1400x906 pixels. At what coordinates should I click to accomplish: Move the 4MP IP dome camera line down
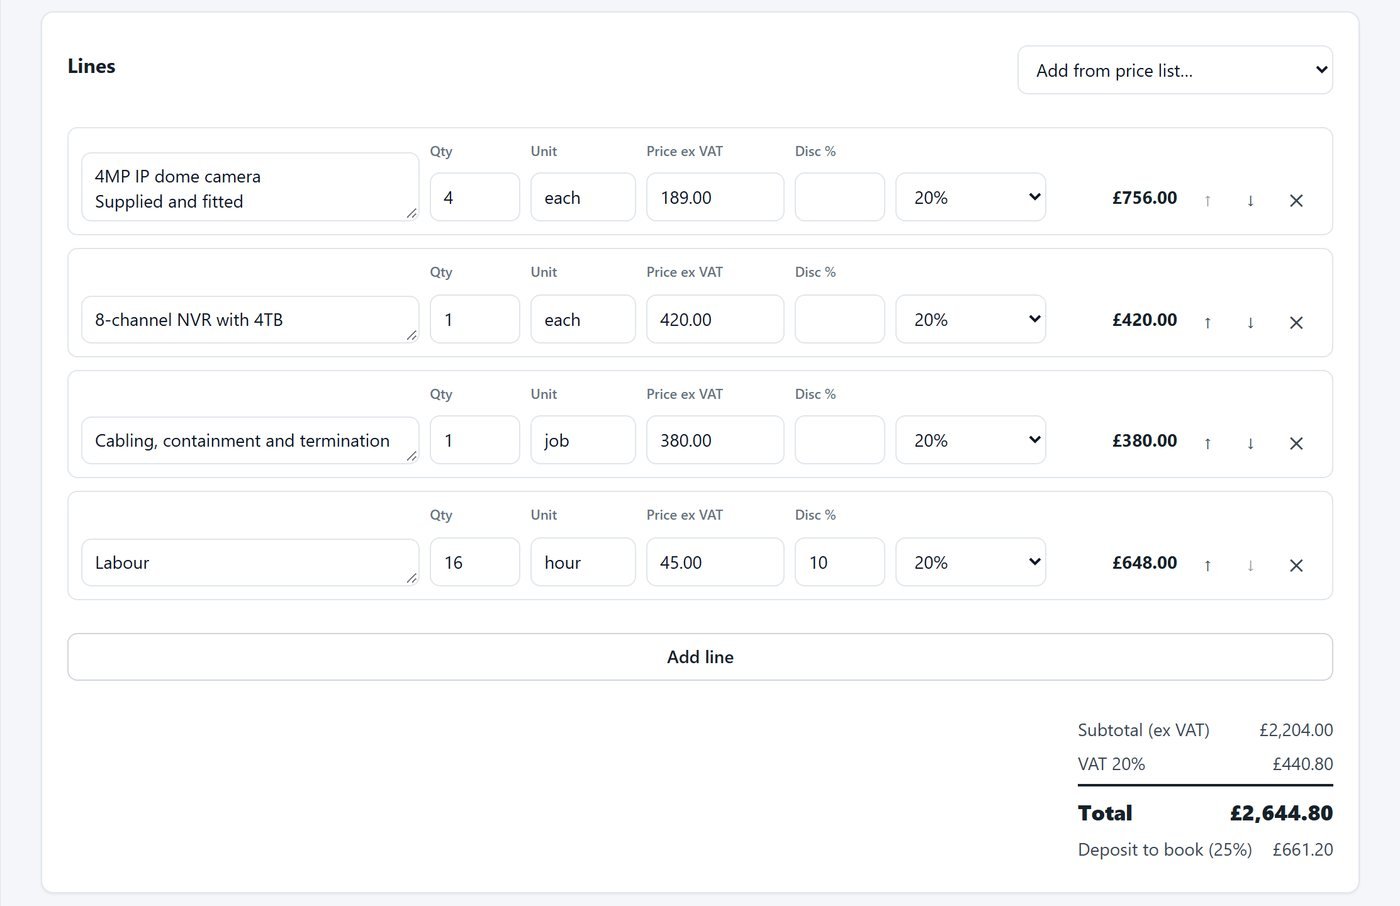[1250, 200]
